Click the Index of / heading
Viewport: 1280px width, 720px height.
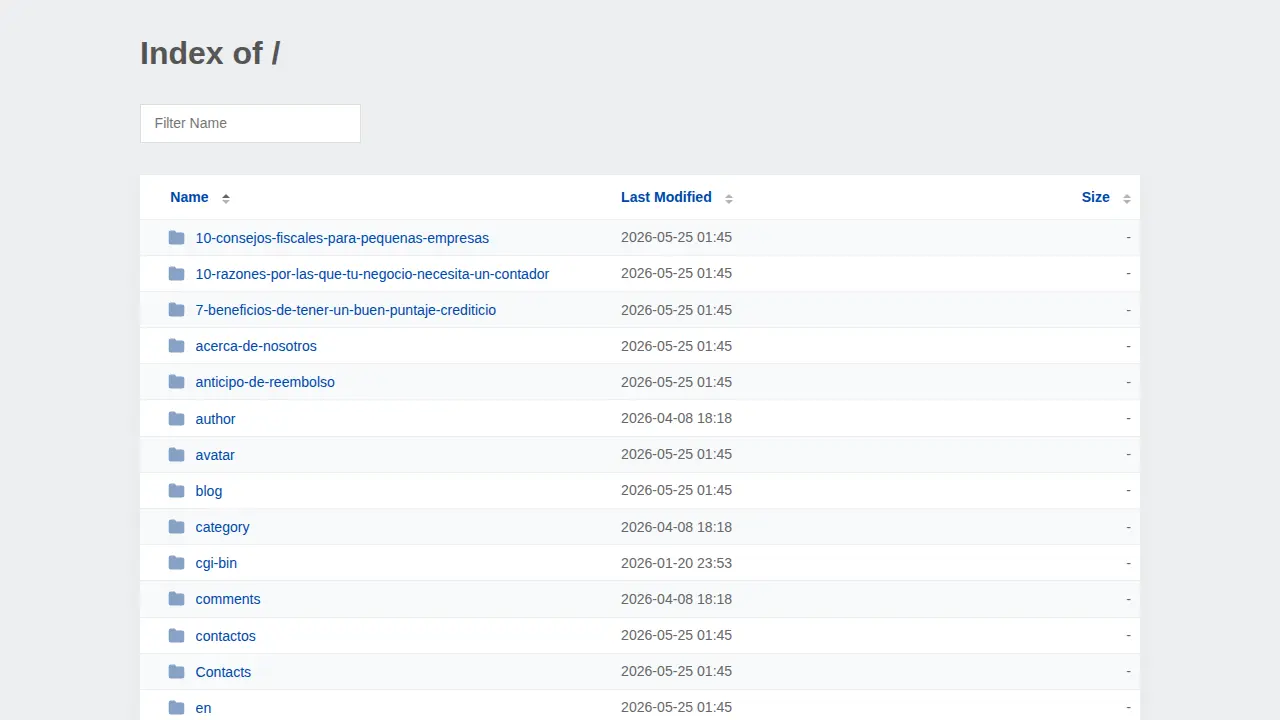[x=210, y=53]
